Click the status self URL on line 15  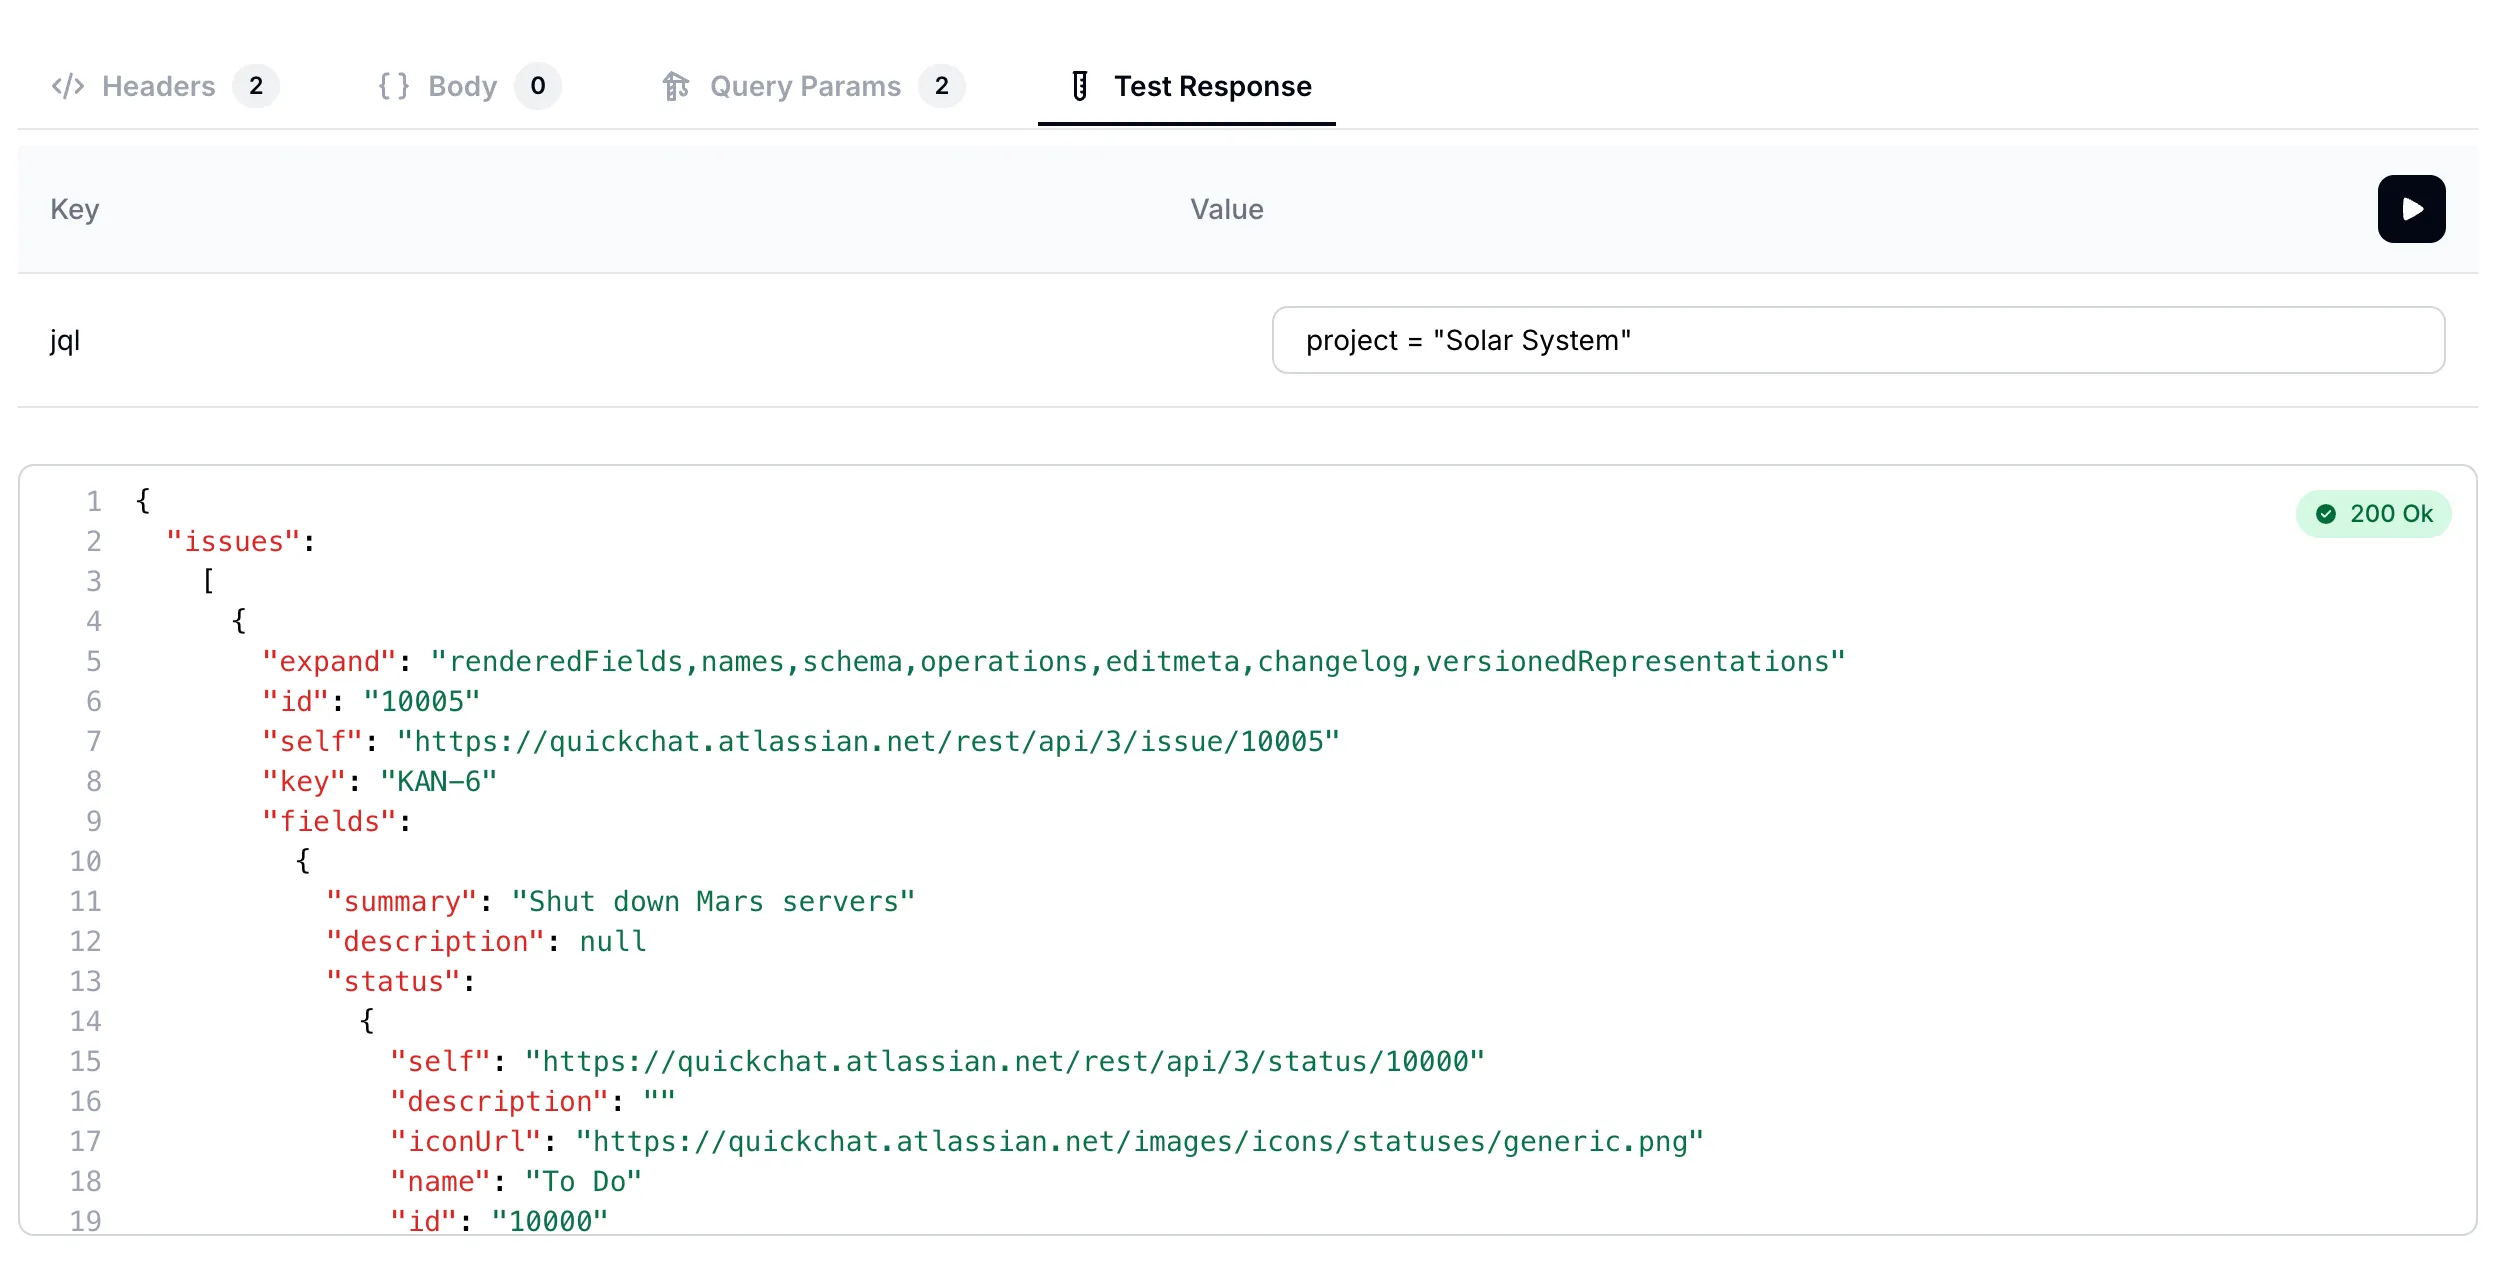1004,1062
